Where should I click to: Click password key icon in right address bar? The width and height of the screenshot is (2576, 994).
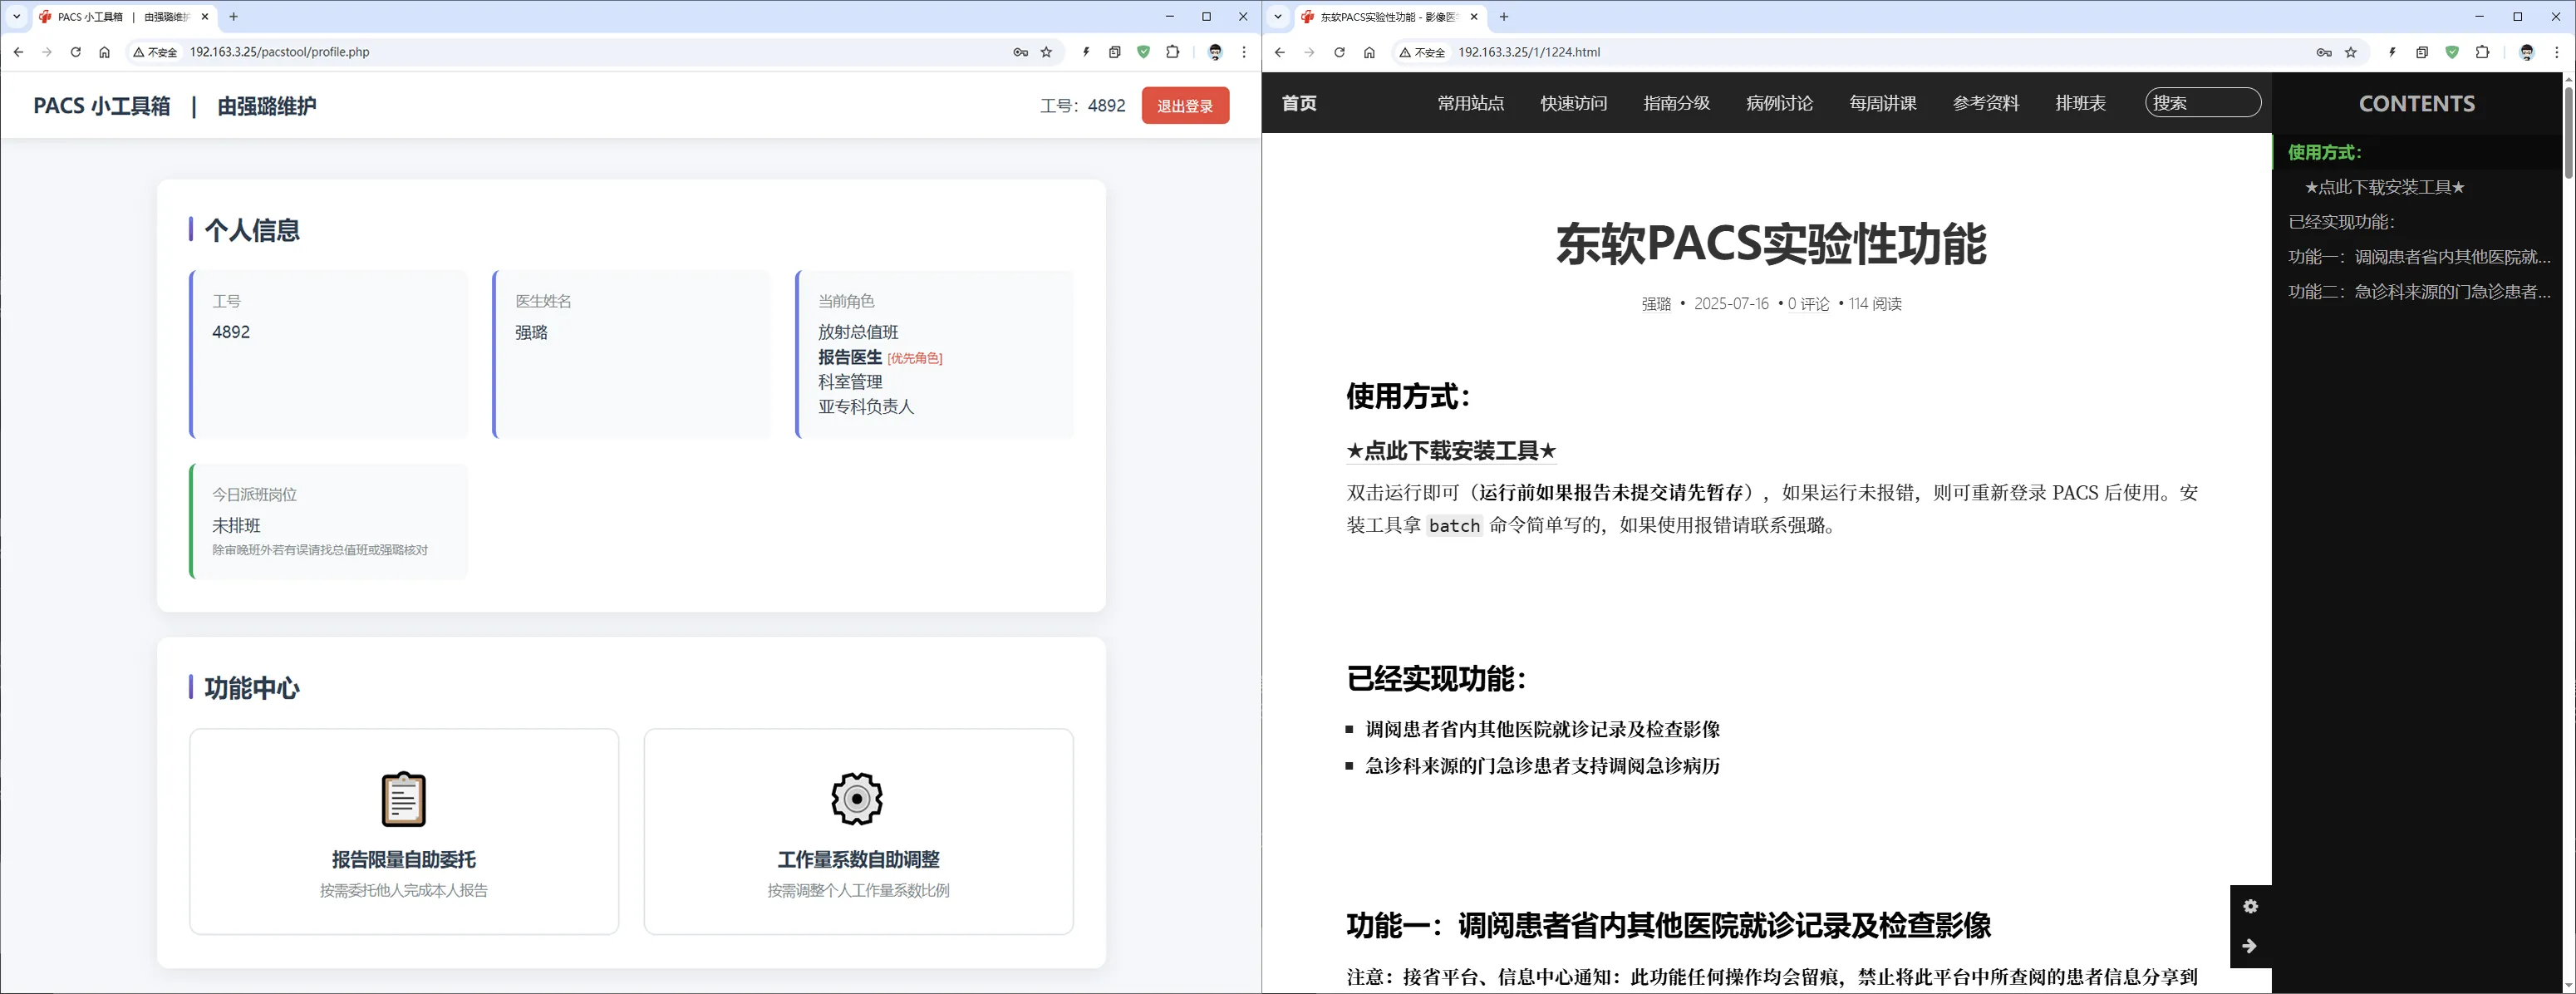point(2324,52)
